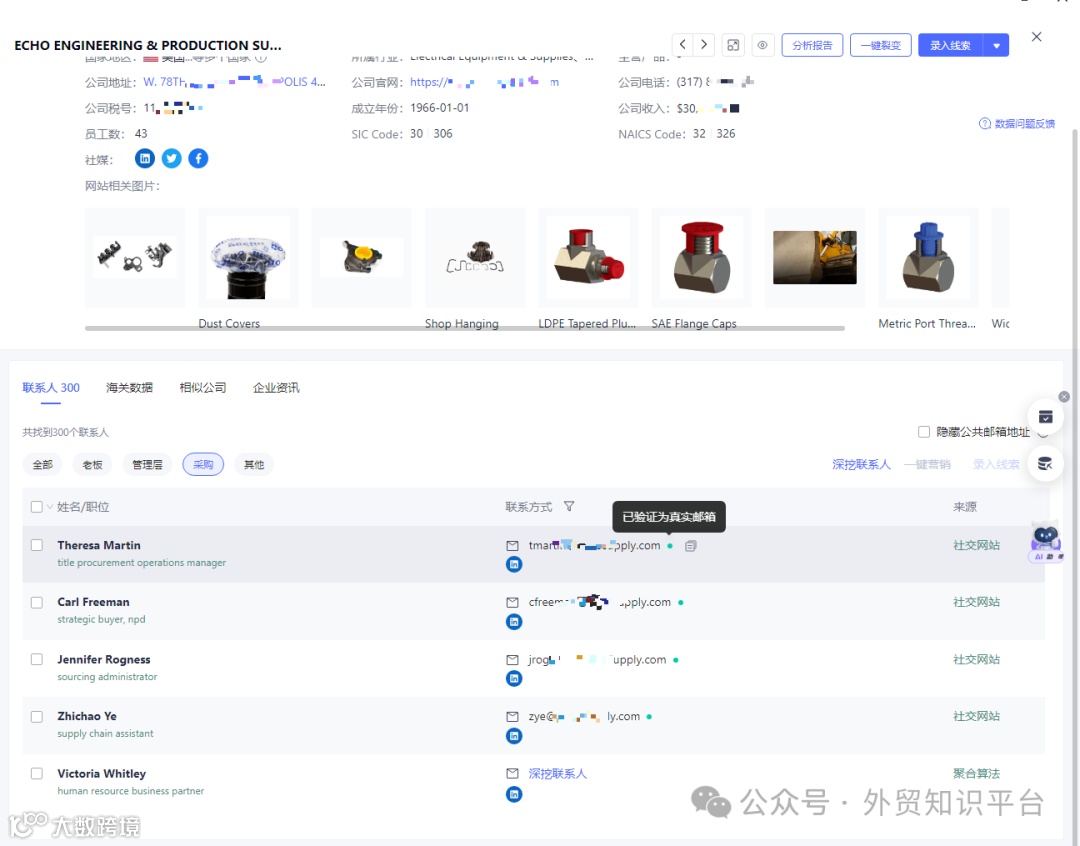Open the SAE Flange Caps thumbnail

tap(702, 258)
